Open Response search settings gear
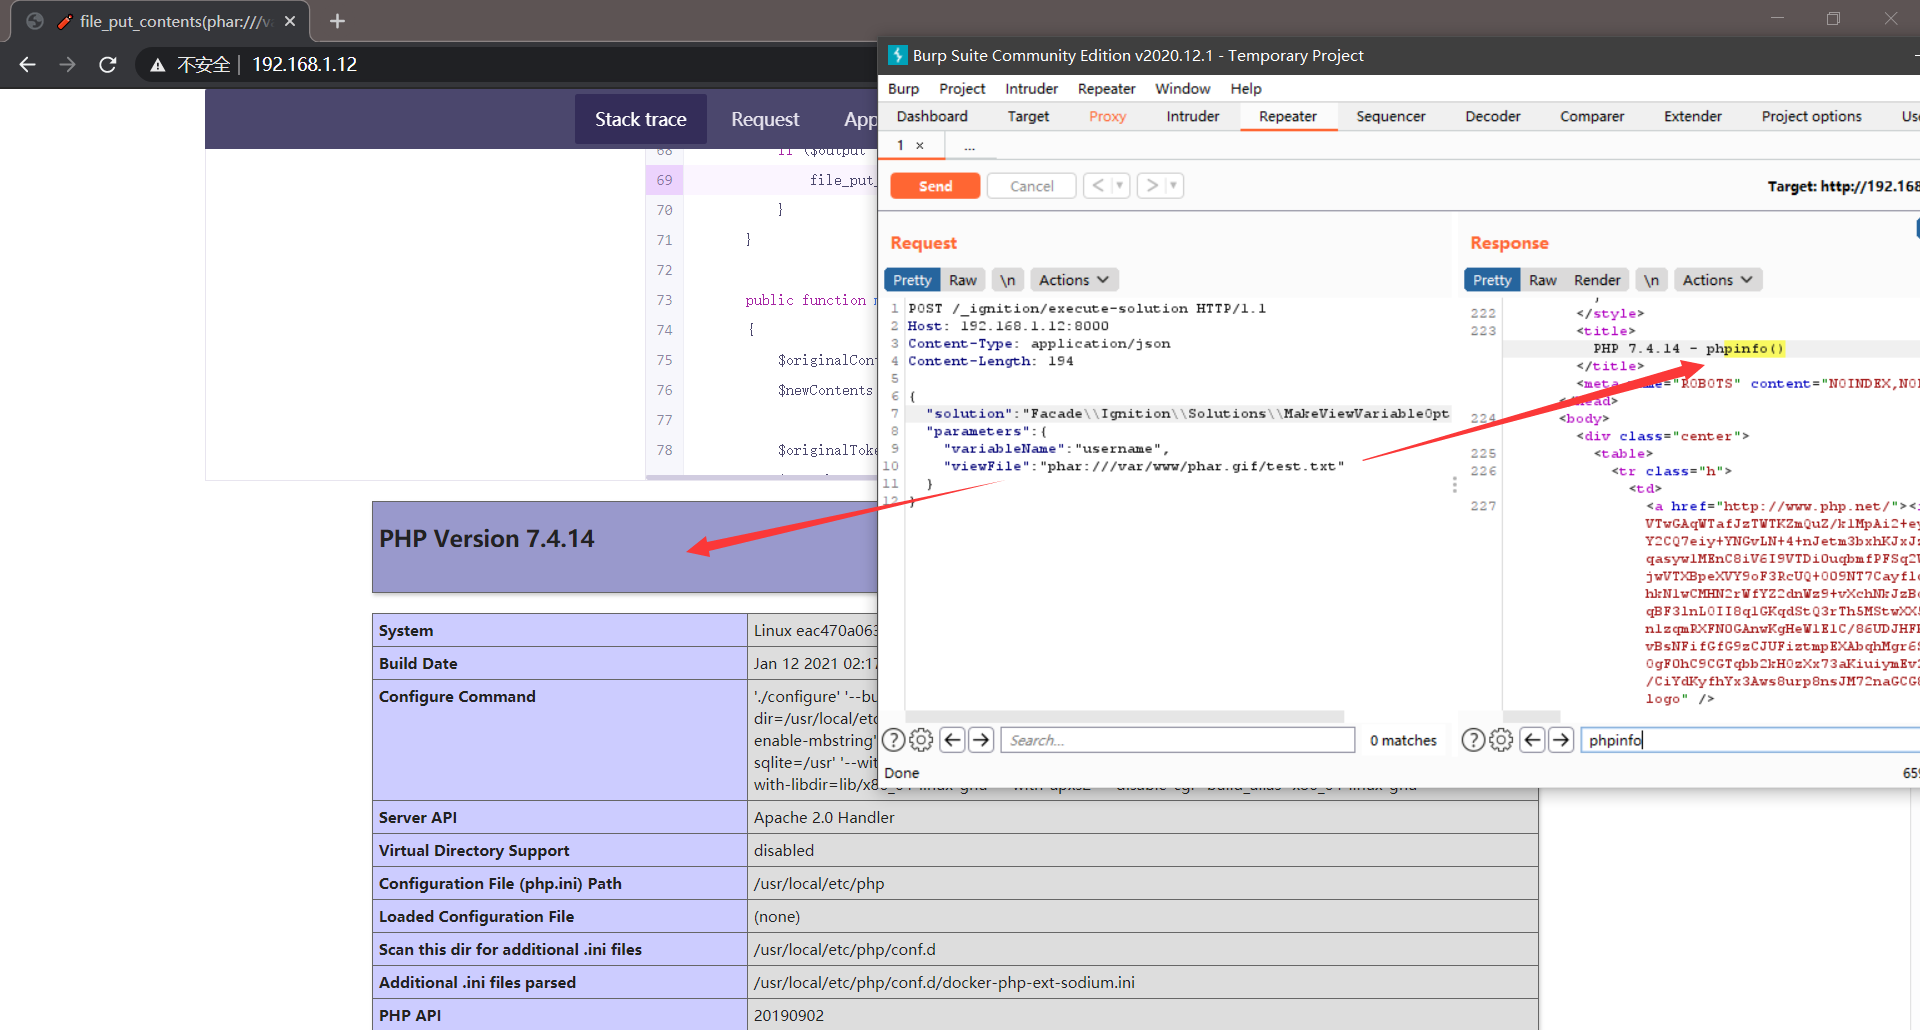The height and width of the screenshot is (1030, 1920). click(1501, 740)
